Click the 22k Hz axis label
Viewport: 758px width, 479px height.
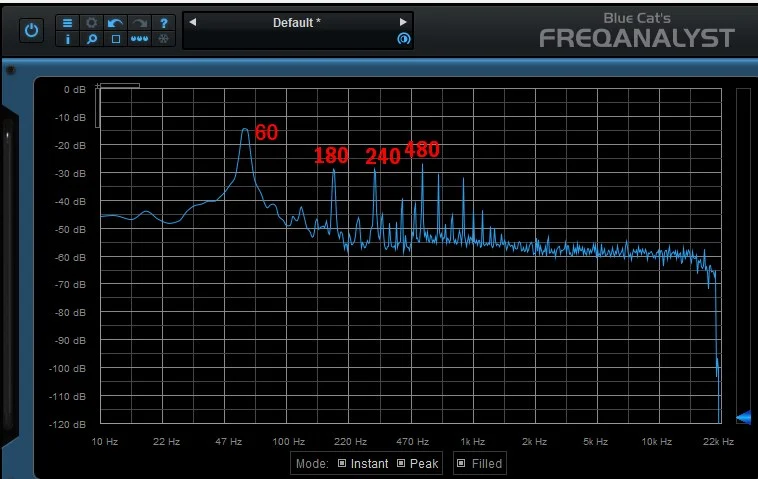(718, 441)
